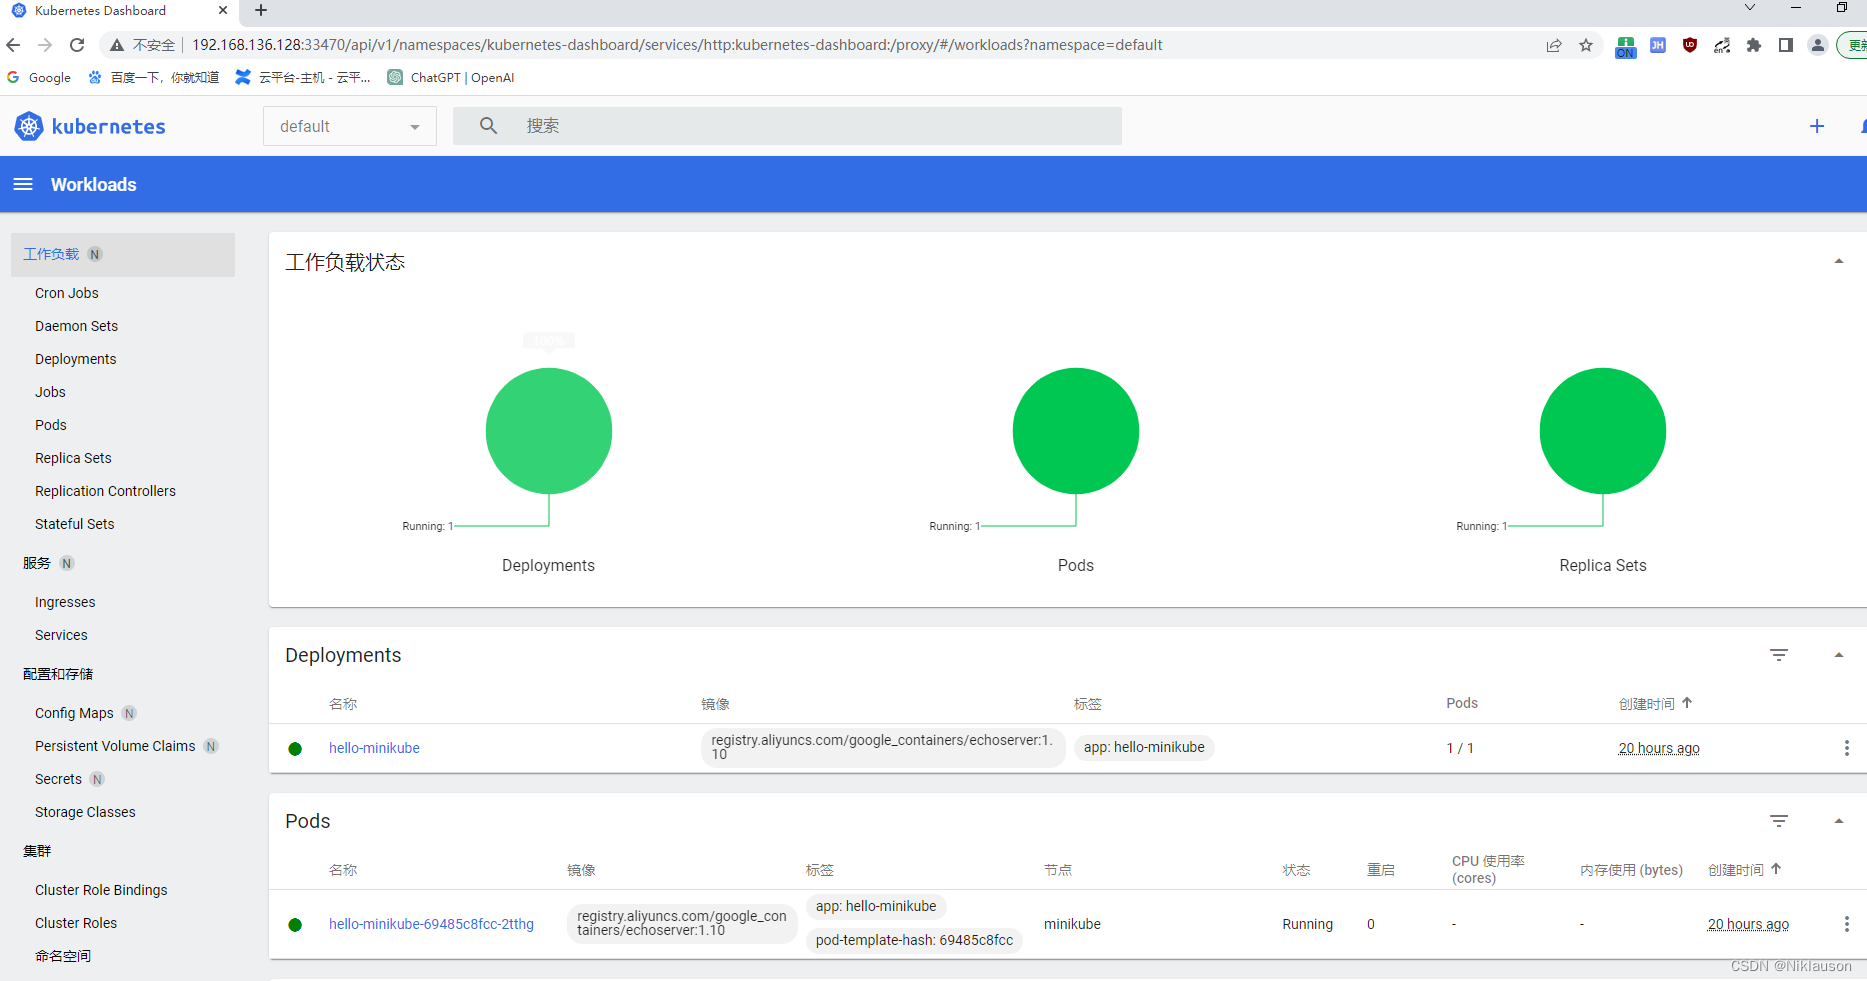Screen dimensions: 1867x981
Task: Open Deployments in sidebar
Action: pos(75,359)
